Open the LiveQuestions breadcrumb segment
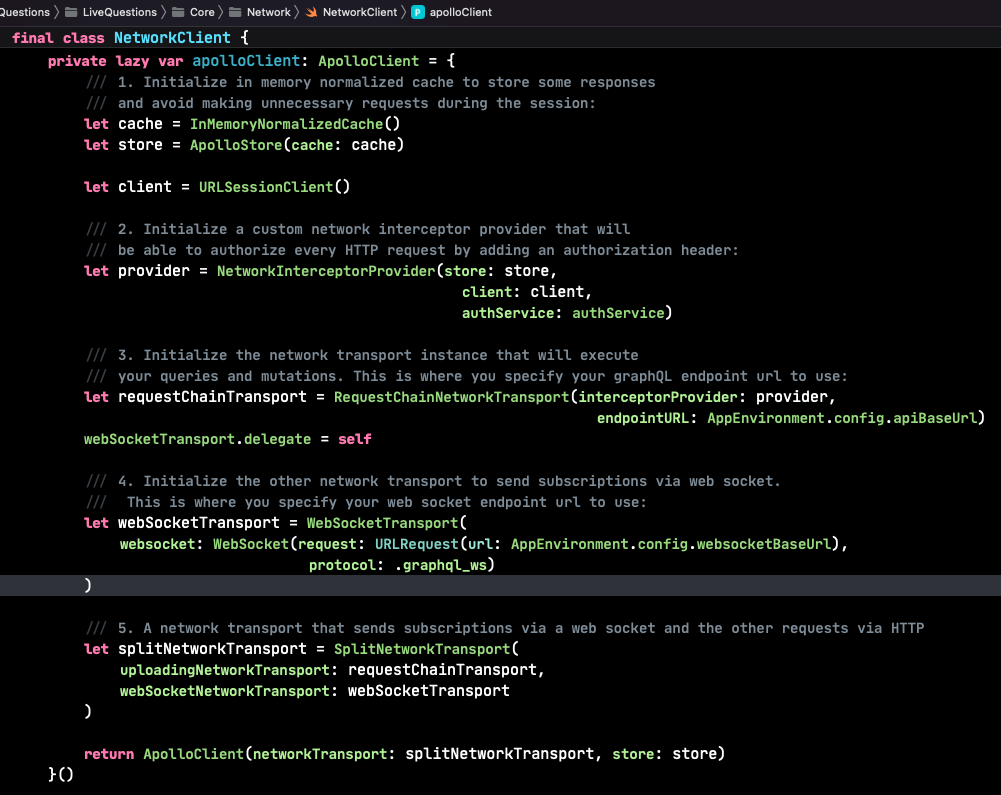1001x795 pixels. point(119,12)
